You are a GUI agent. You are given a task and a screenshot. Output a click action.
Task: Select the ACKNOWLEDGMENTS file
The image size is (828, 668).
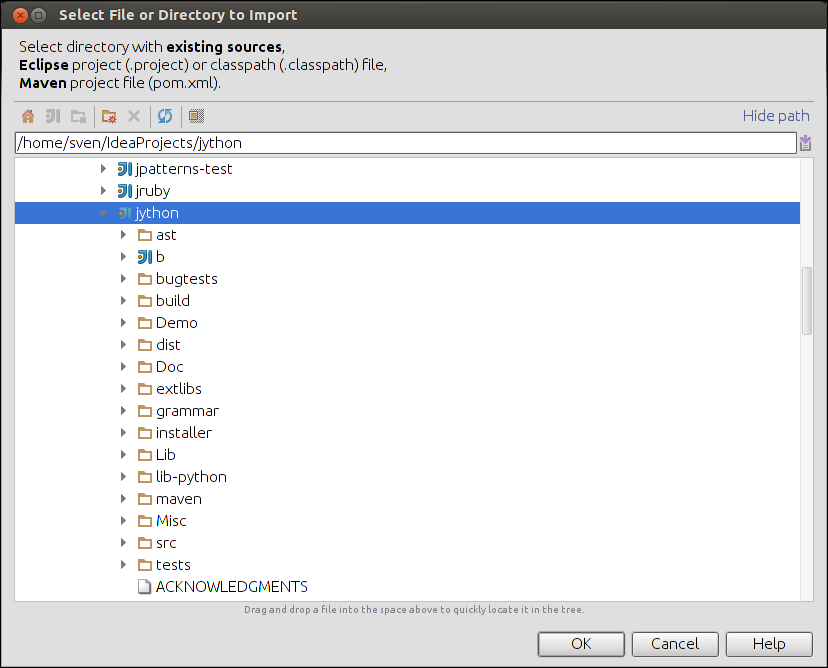point(232,586)
